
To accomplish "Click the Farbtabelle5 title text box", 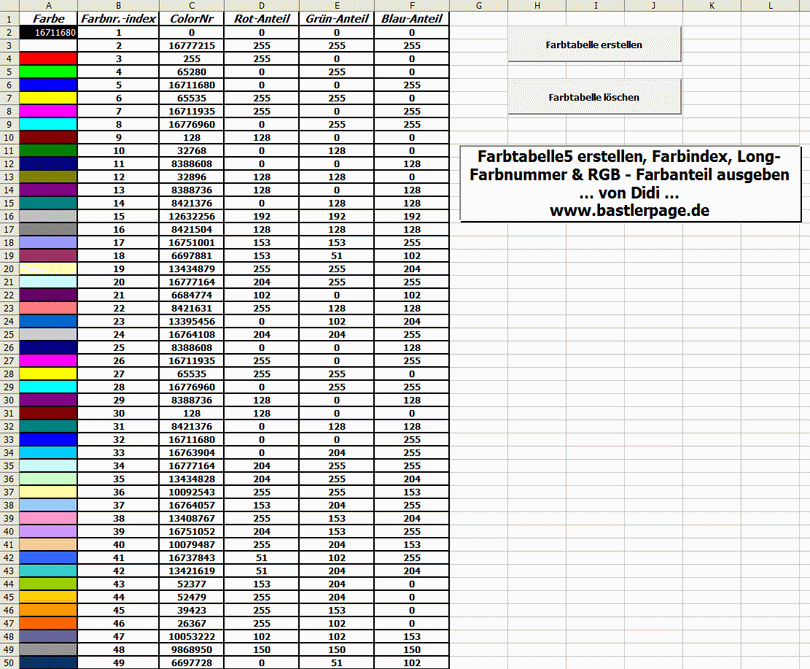I will (x=630, y=184).
